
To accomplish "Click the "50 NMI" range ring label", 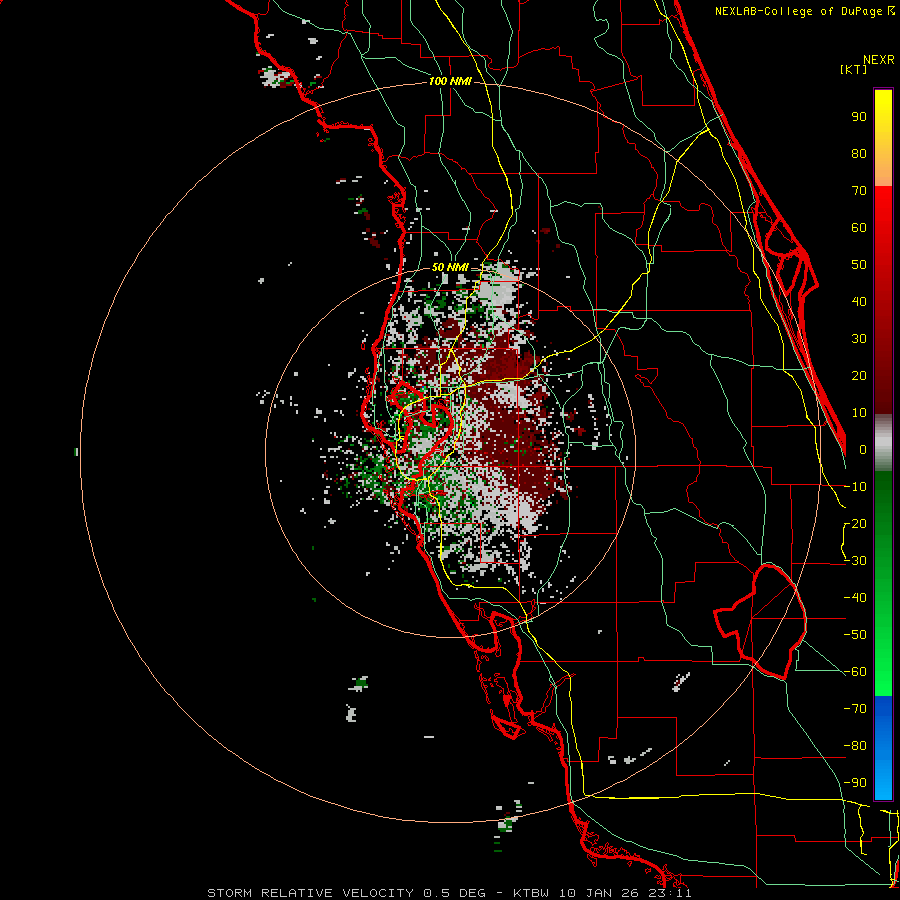I will click(450, 267).
